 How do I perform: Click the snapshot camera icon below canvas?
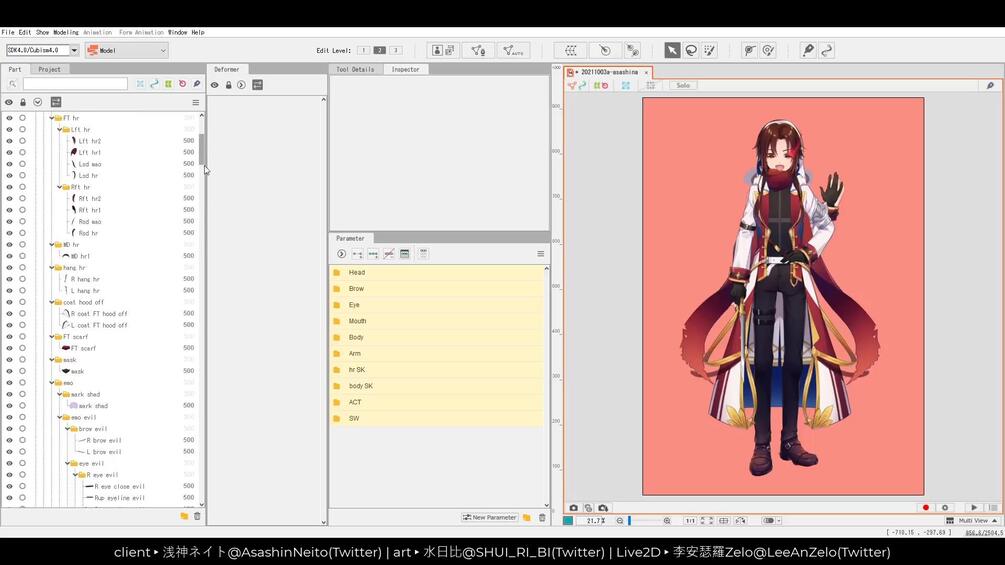pyautogui.click(x=574, y=507)
